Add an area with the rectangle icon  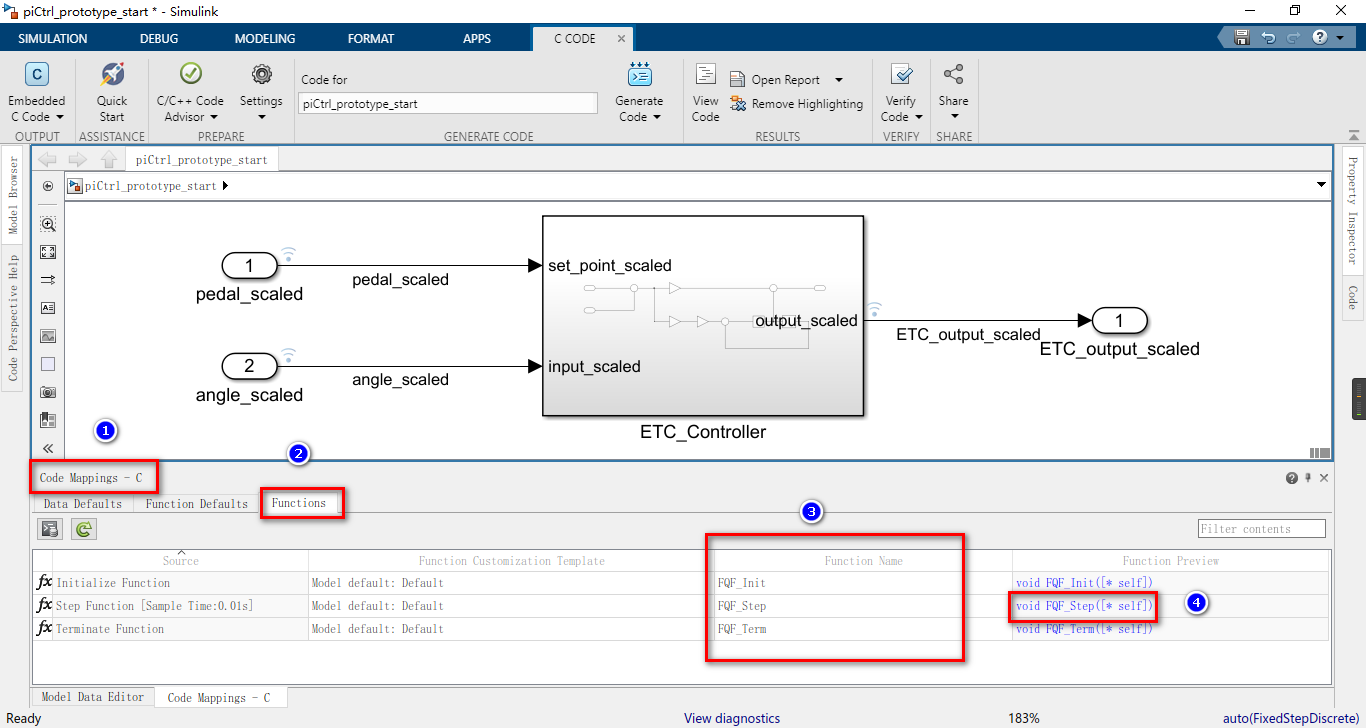click(48, 364)
